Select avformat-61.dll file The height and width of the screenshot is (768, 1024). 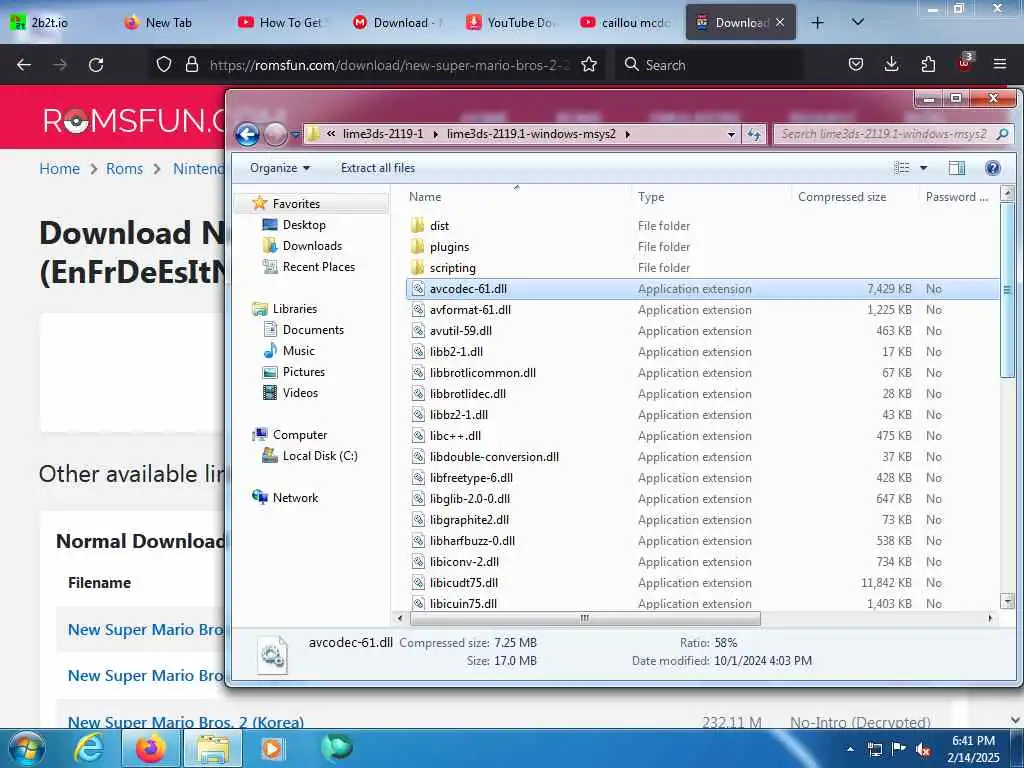click(x=470, y=310)
